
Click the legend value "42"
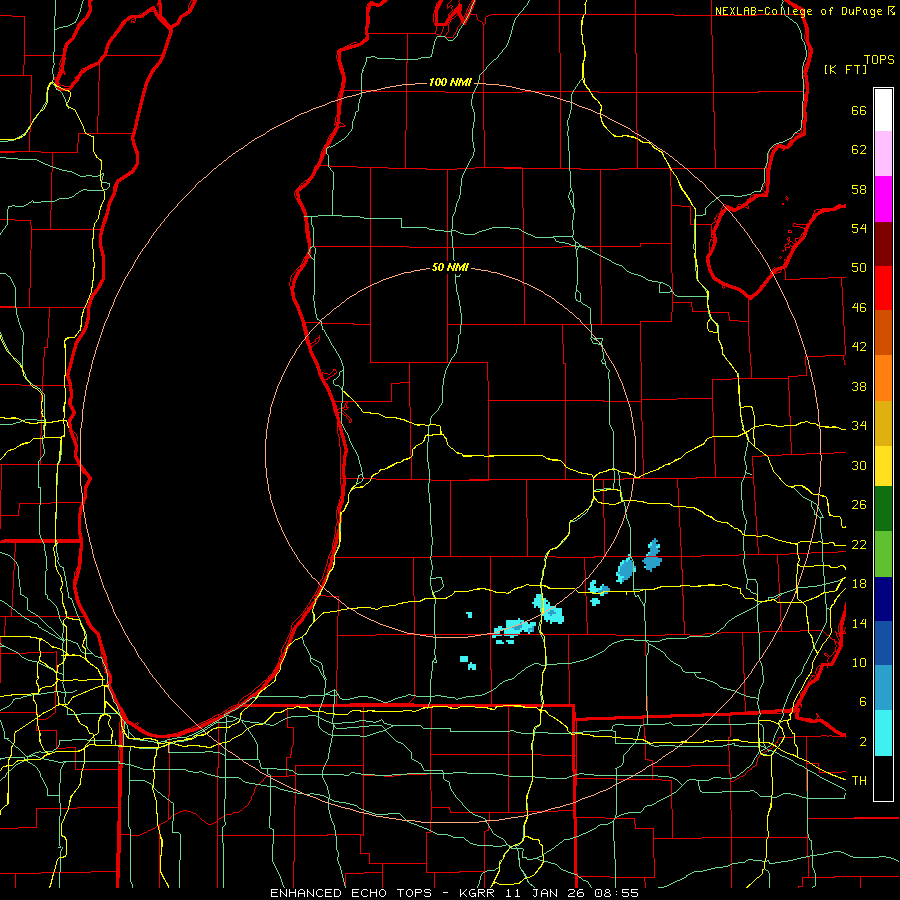coord(859,347)
